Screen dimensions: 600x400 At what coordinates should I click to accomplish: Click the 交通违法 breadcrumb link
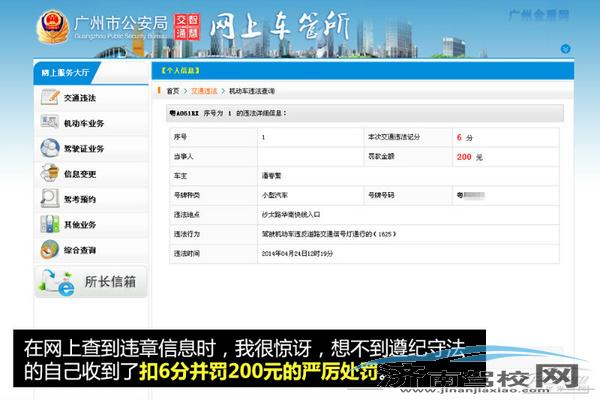(204, 90)
